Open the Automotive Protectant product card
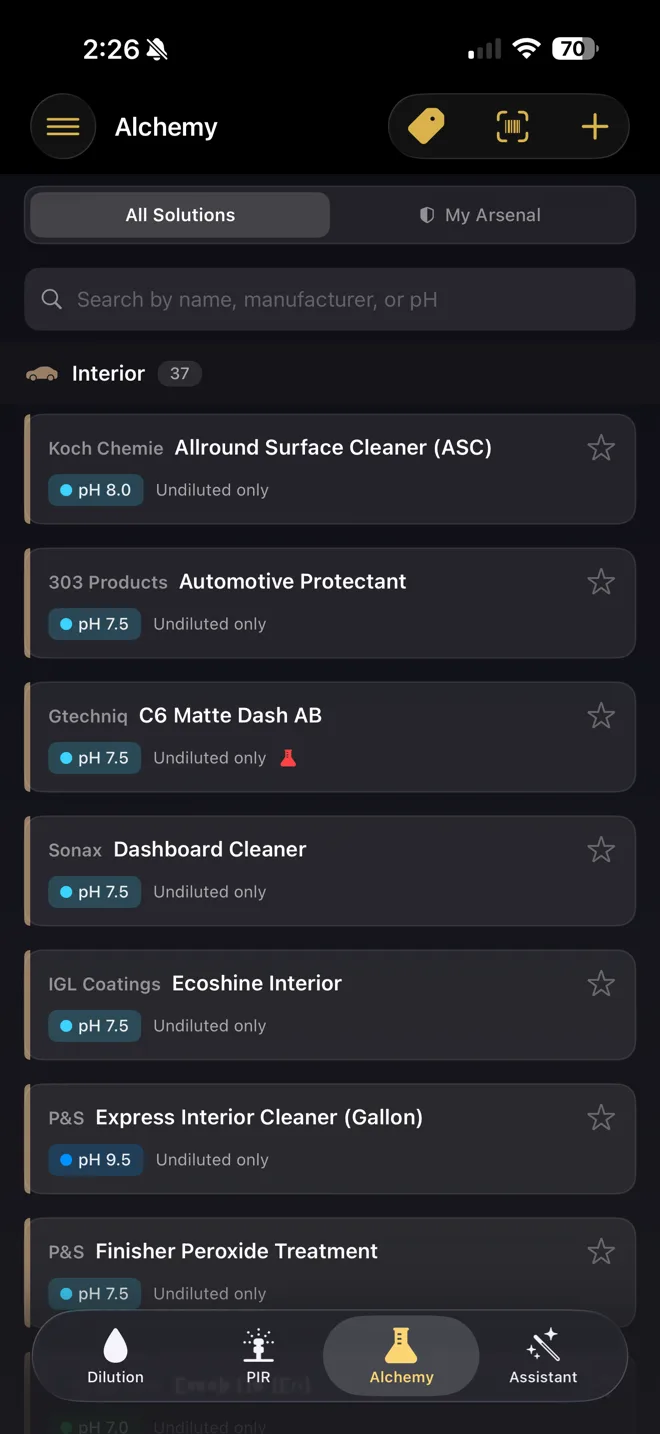This screenshot has height=1434, width=660. pos(300,601)
